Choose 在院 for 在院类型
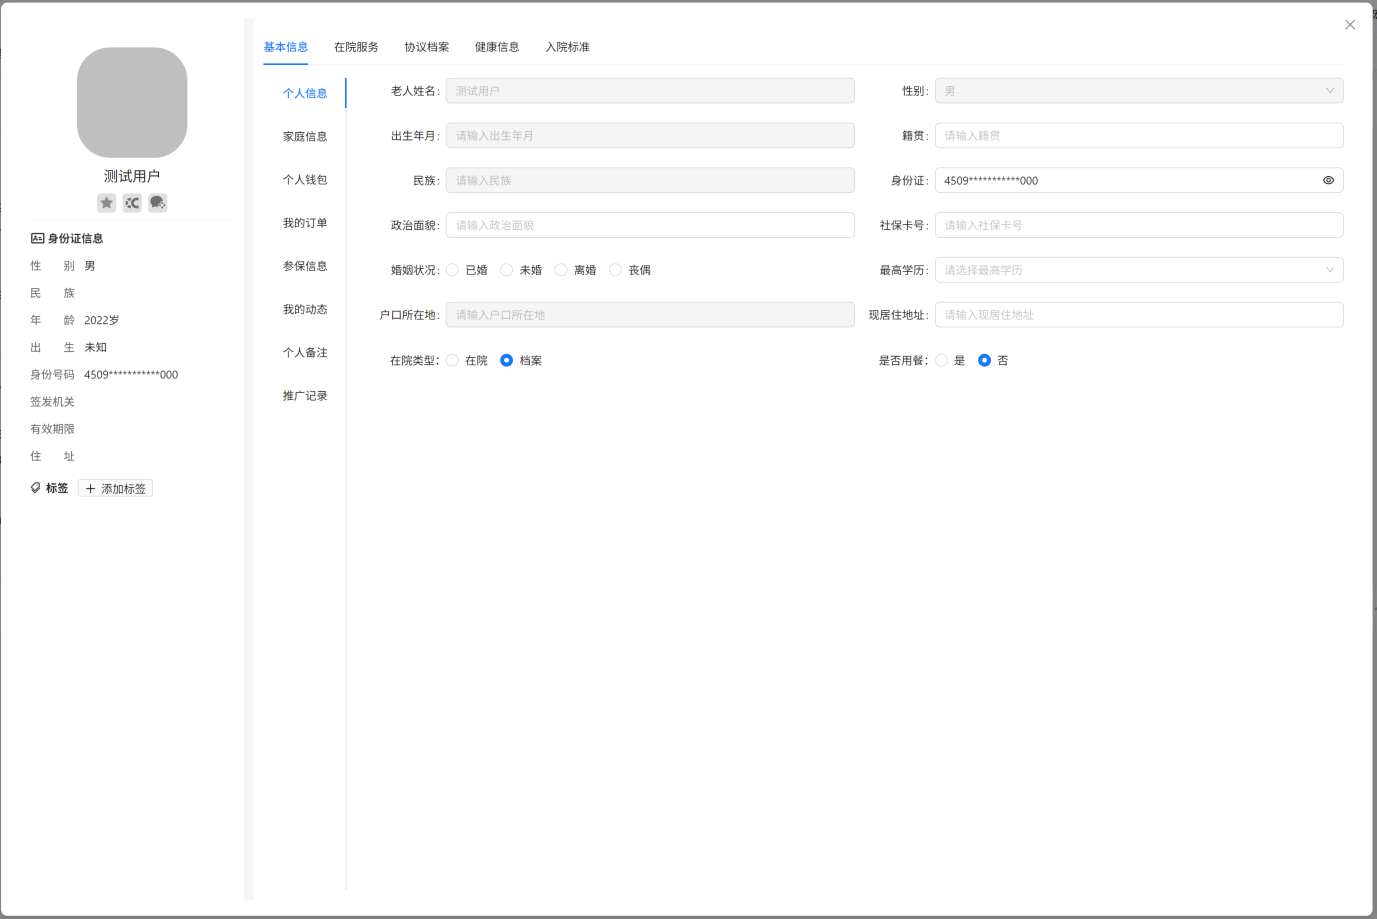Image resolution: width=1377 pixels, height=919 pixels. [x=453, y=360]
